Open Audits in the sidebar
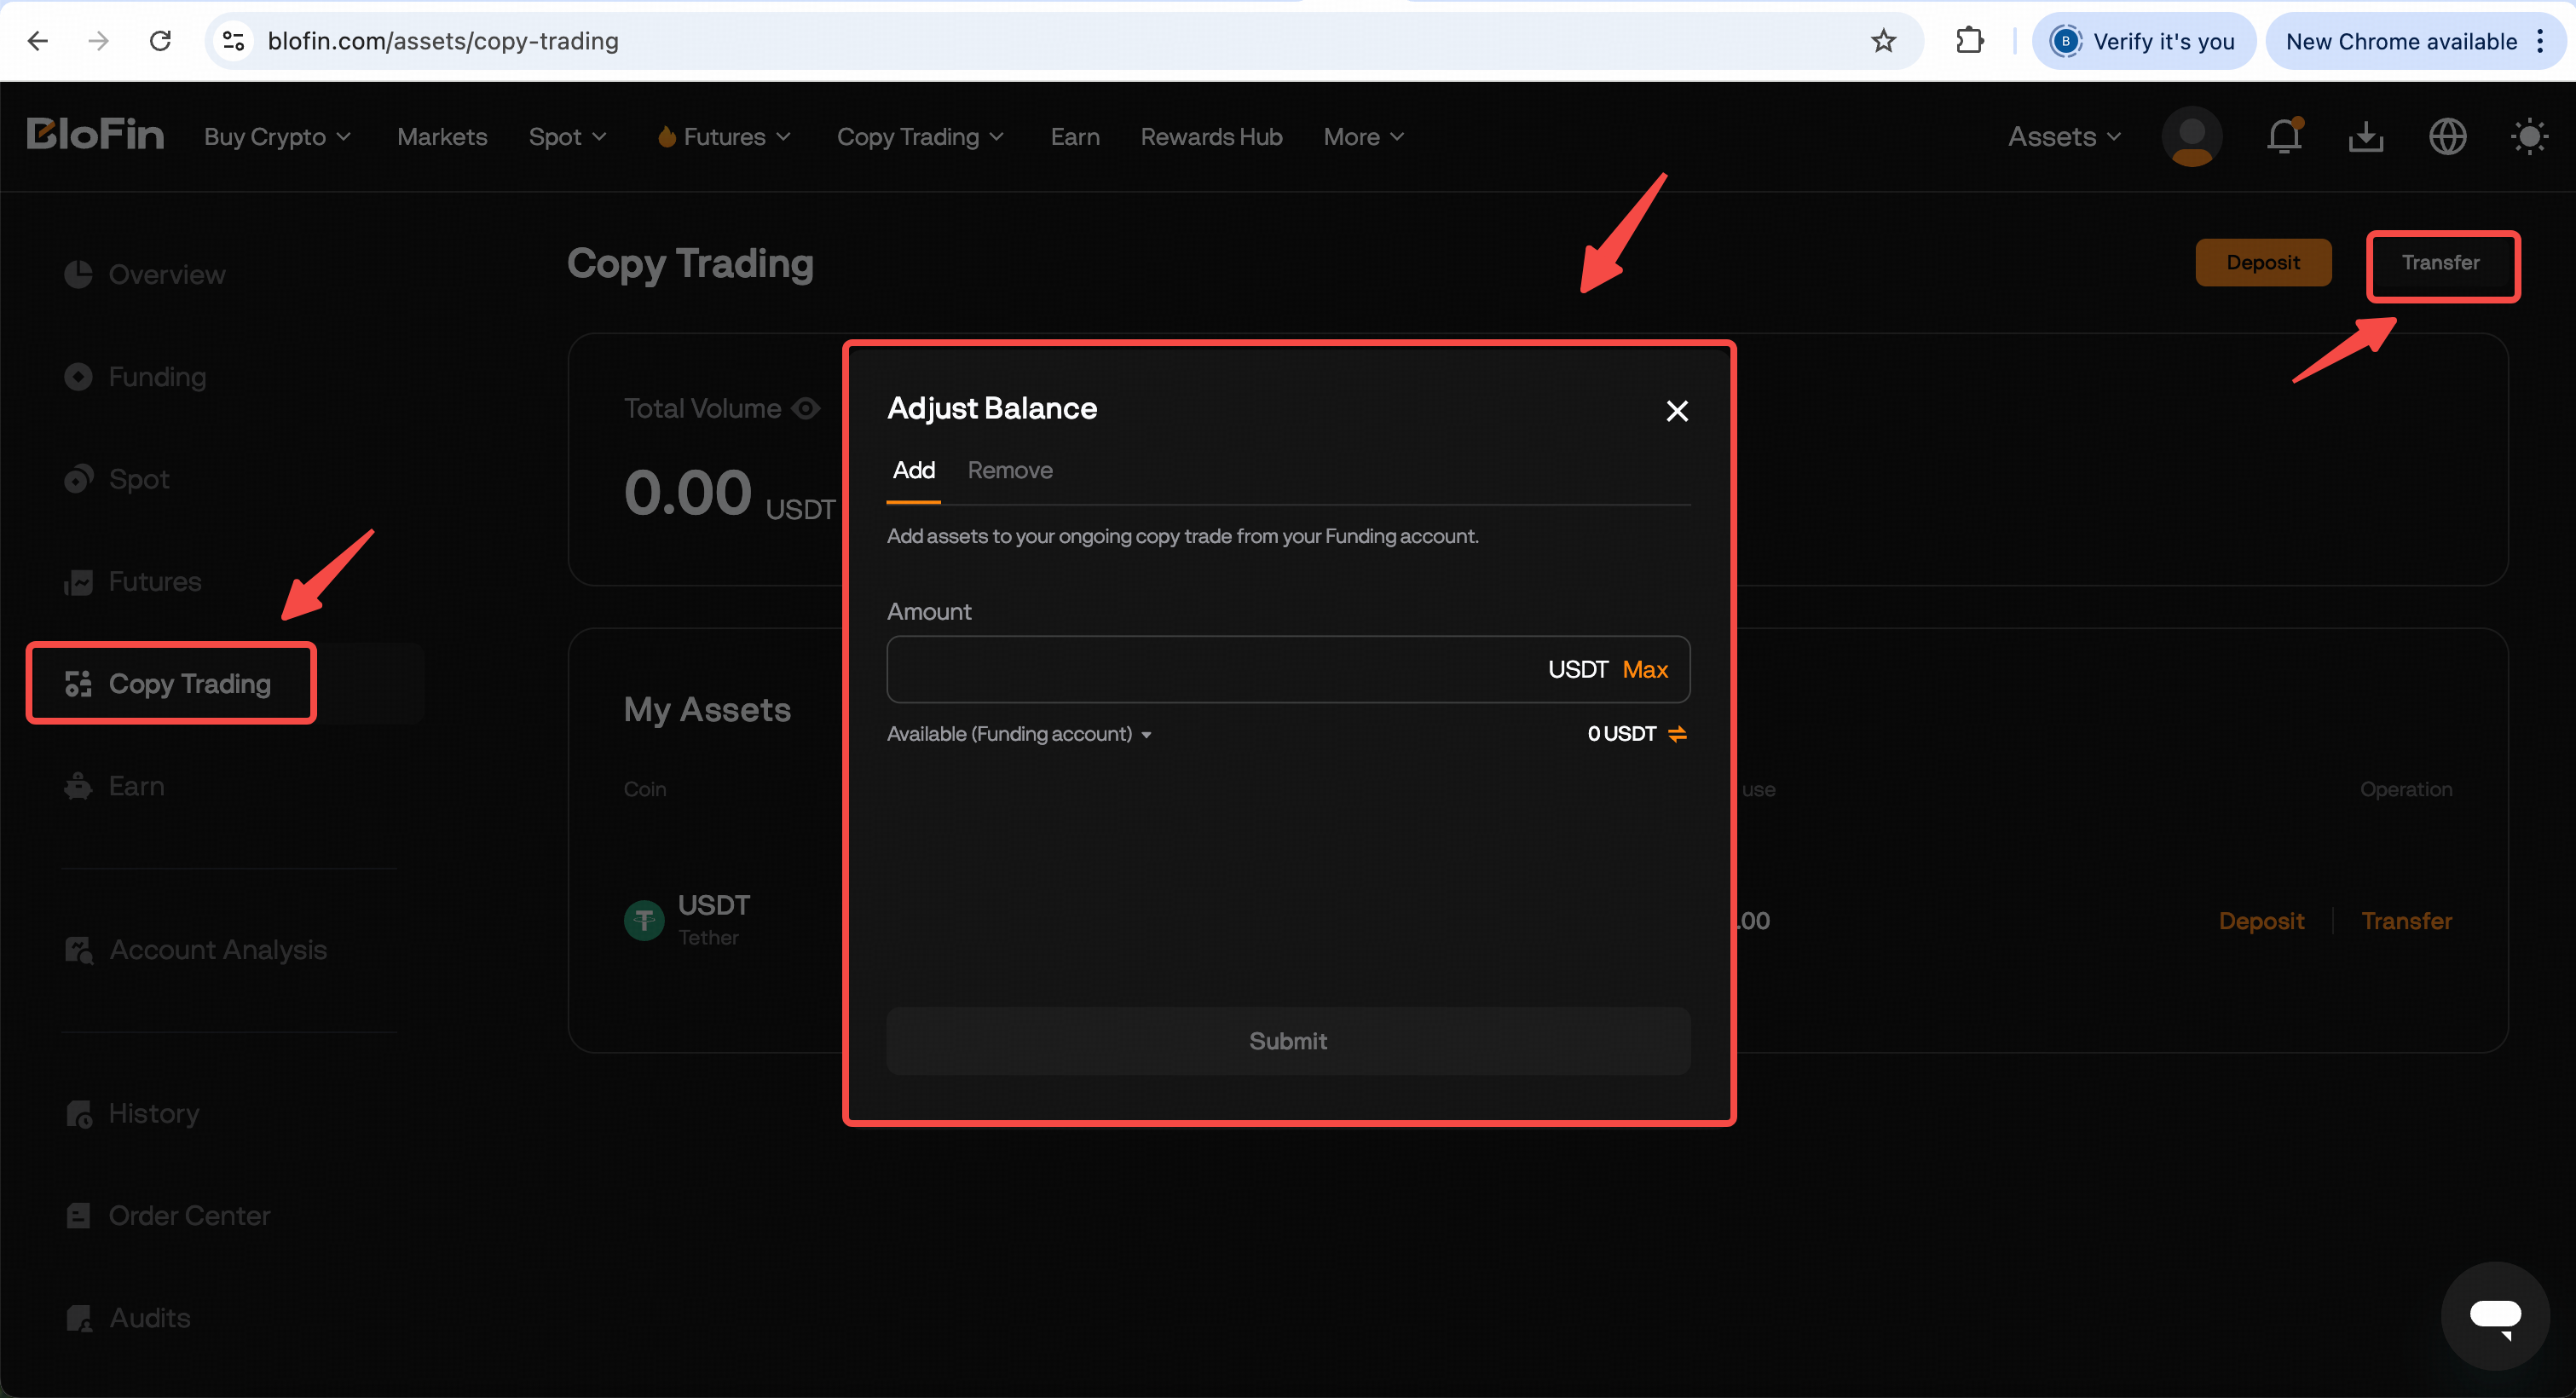The image size is (2576, 1398). pos(127,1318)
